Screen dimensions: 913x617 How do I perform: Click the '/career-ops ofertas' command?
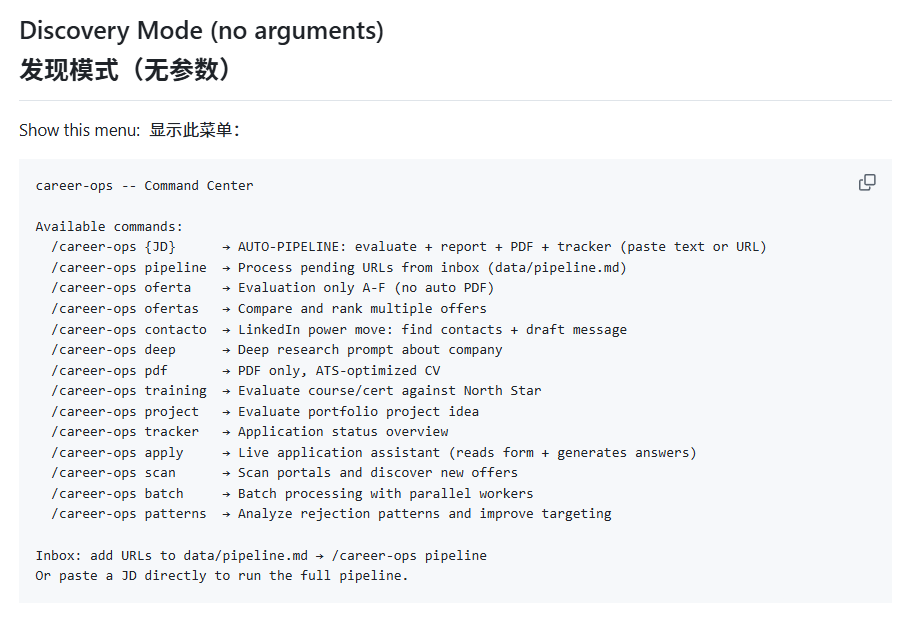[125, 308]
